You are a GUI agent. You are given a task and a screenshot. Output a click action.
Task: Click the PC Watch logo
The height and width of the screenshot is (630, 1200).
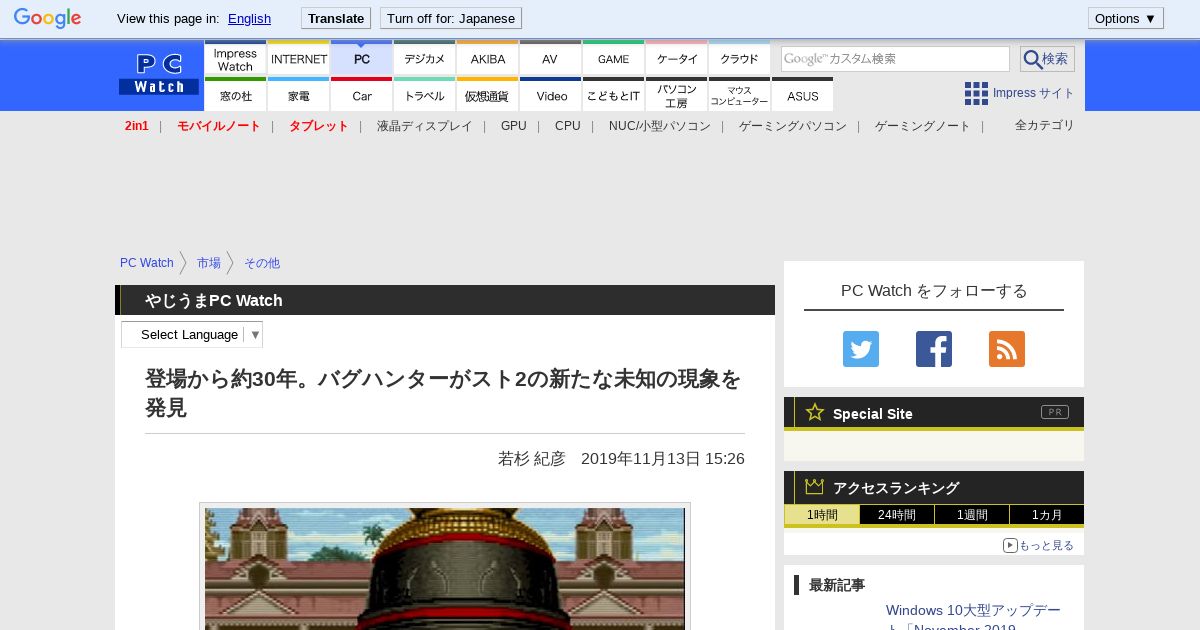point(159,75)
